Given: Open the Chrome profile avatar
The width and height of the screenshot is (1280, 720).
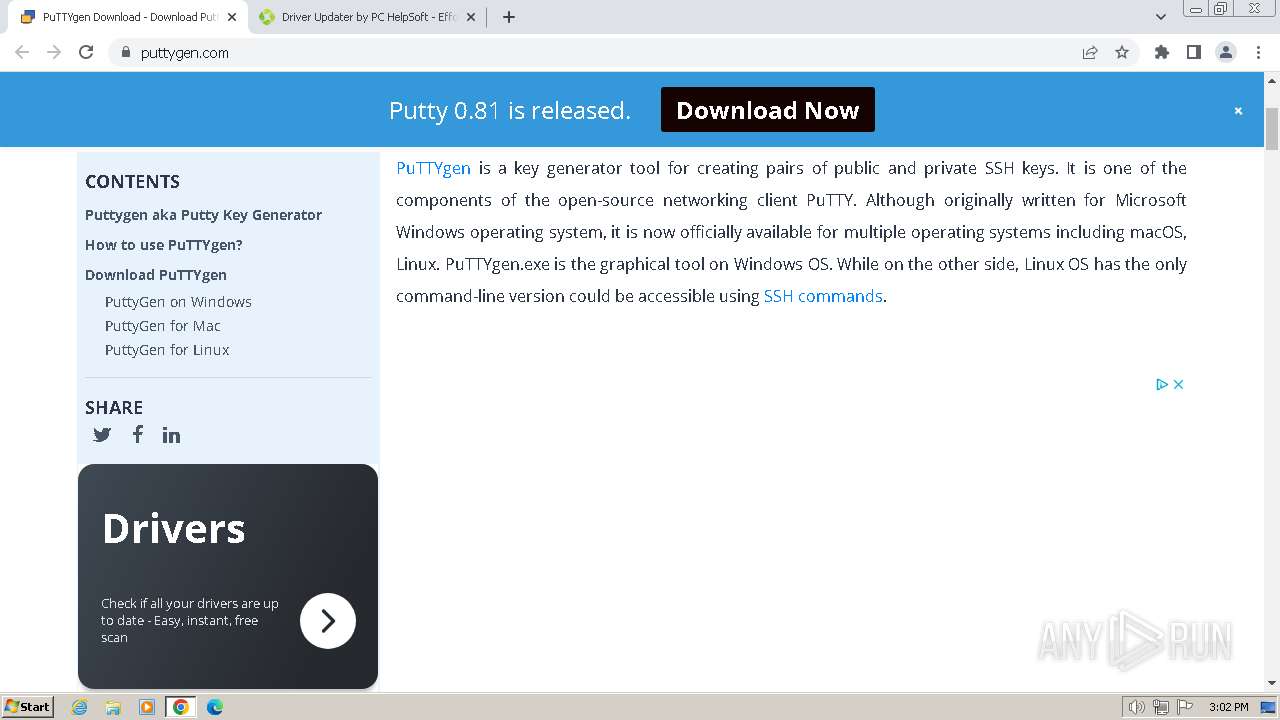Looking at the screenshot, I should 1225,52.
